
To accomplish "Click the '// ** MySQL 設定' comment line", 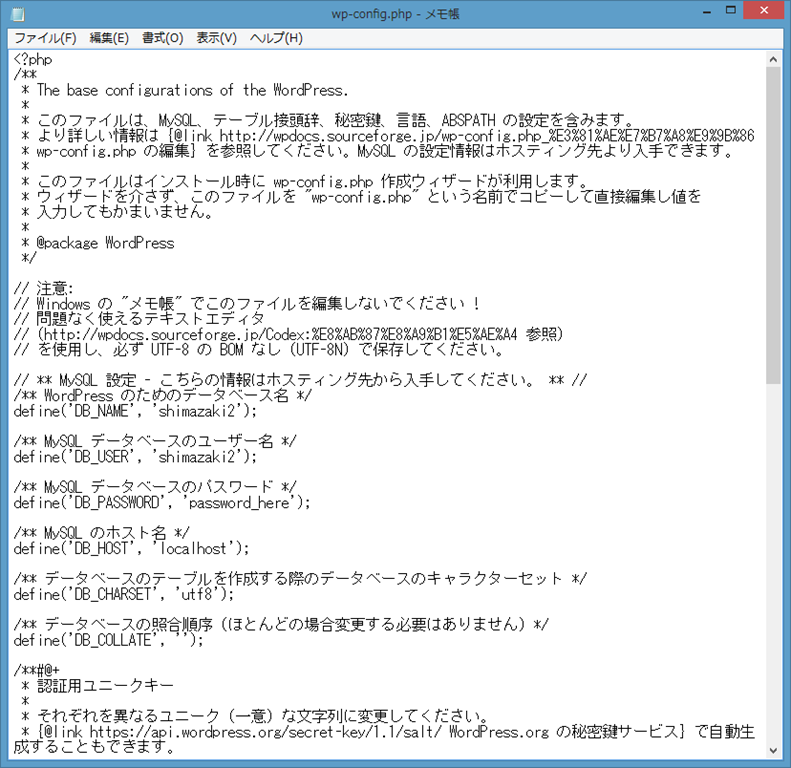I will (300, 380).
